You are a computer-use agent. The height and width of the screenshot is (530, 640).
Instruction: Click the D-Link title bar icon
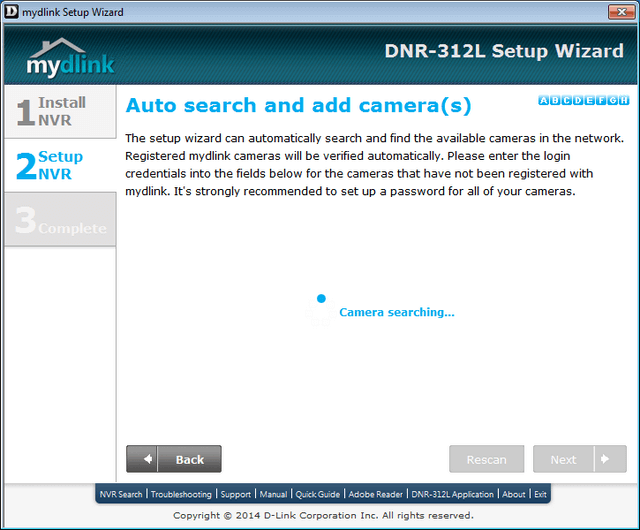click(11, 11)
